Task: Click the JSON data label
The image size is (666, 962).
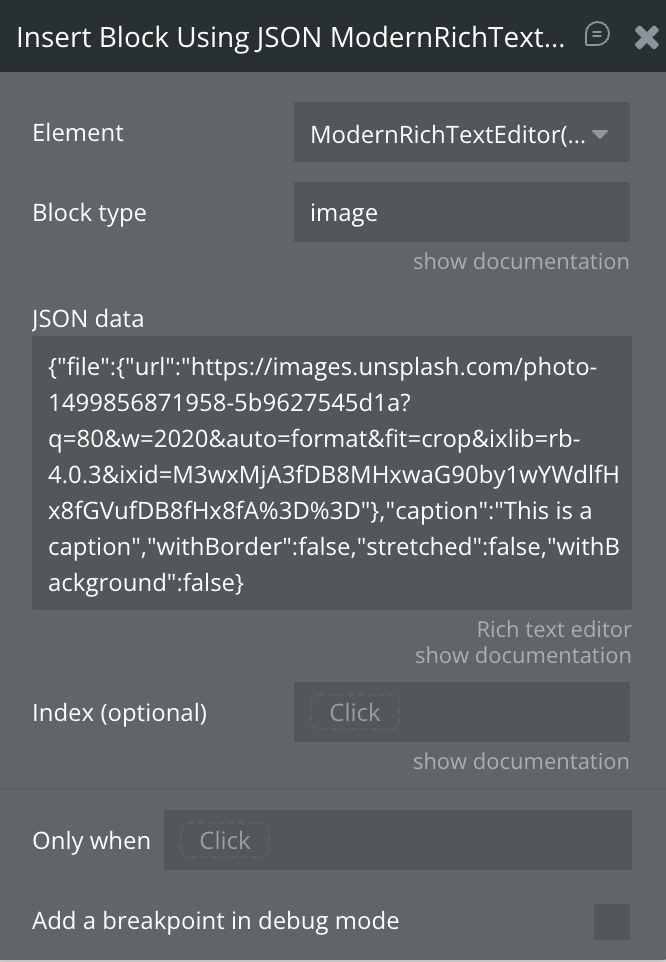Action: pyautogui.click(x=88, y=319)
